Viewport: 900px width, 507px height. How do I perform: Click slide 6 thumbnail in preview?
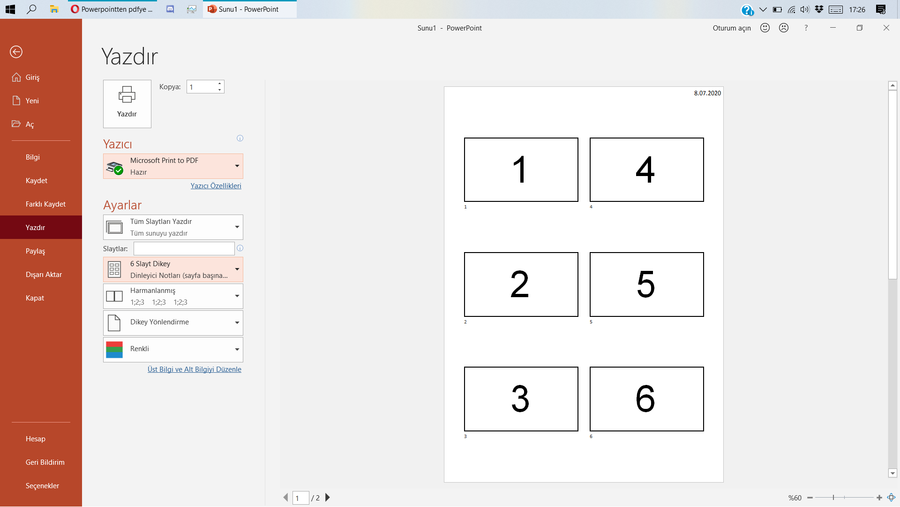[x=647, y=399]
